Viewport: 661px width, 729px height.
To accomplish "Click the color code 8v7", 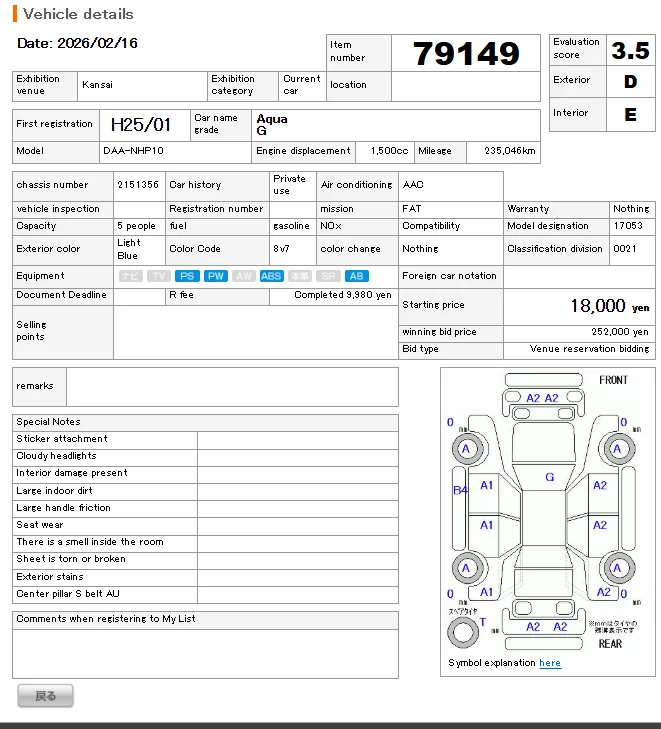I will 281,249.
